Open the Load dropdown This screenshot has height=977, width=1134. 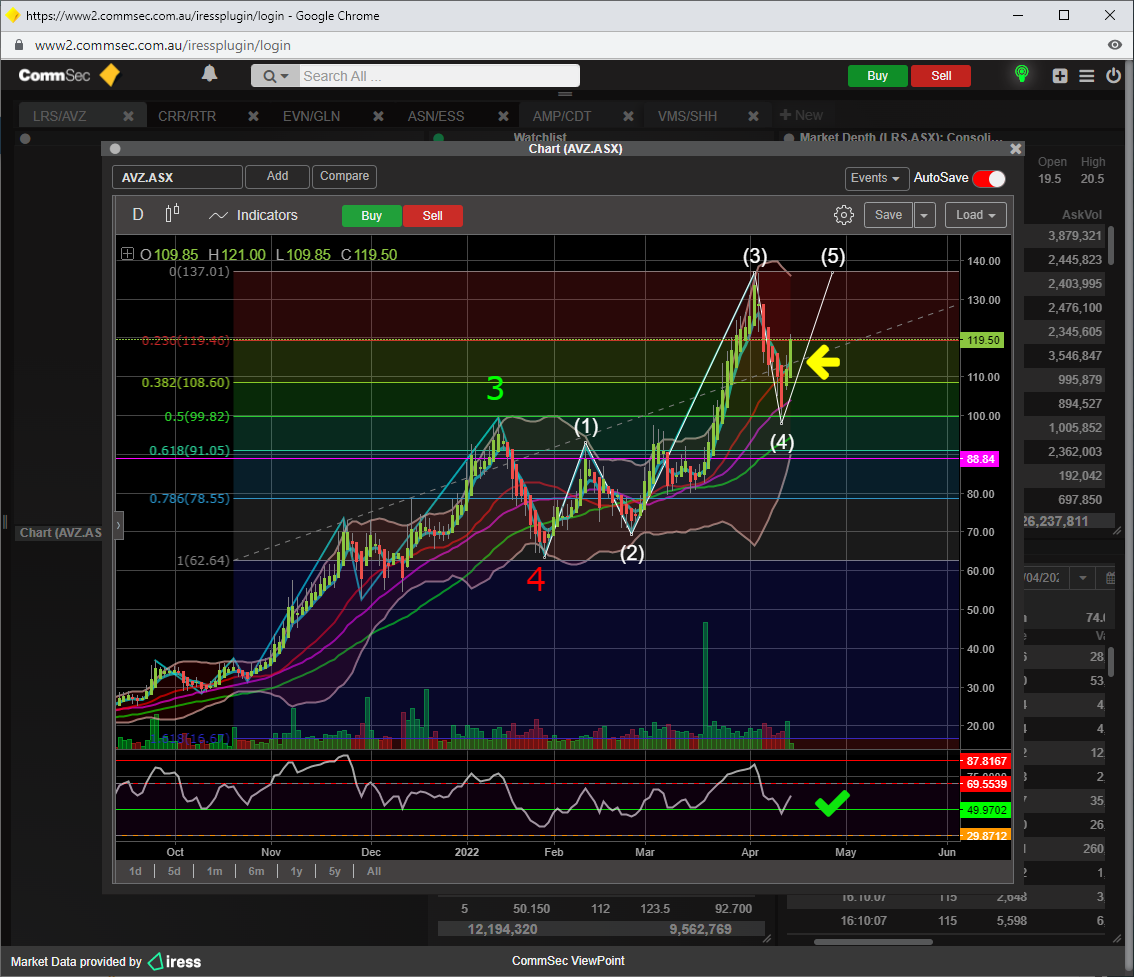[976, 215]
